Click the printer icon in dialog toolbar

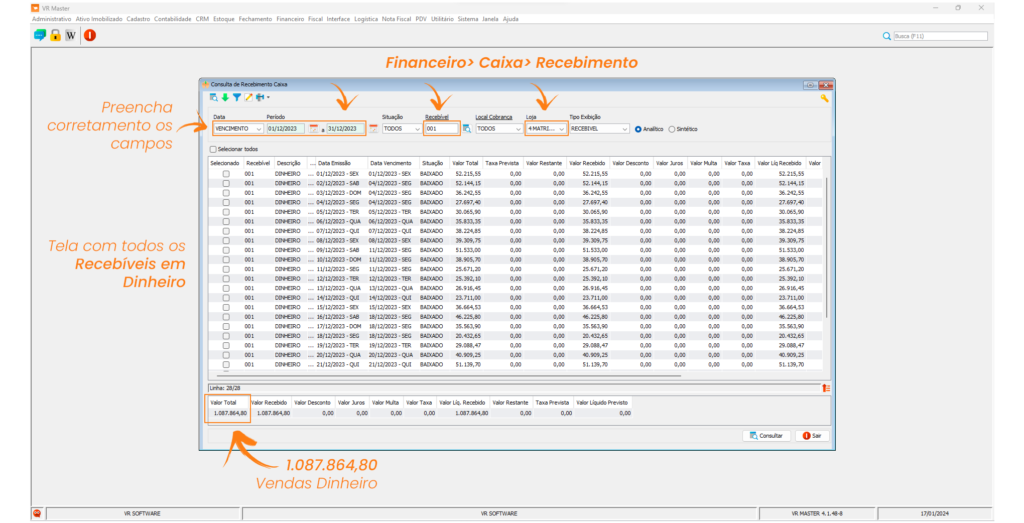pyautogui.click(x=260, y=97)
